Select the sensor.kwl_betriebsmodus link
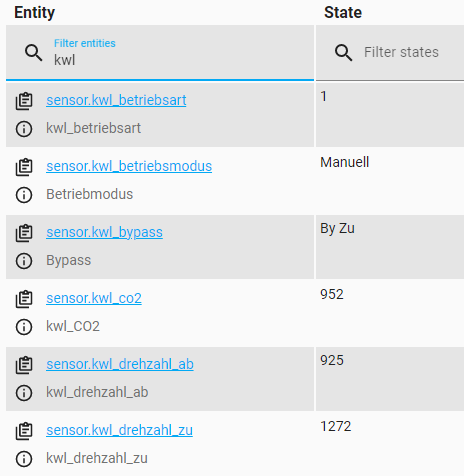 coord(129,166)
